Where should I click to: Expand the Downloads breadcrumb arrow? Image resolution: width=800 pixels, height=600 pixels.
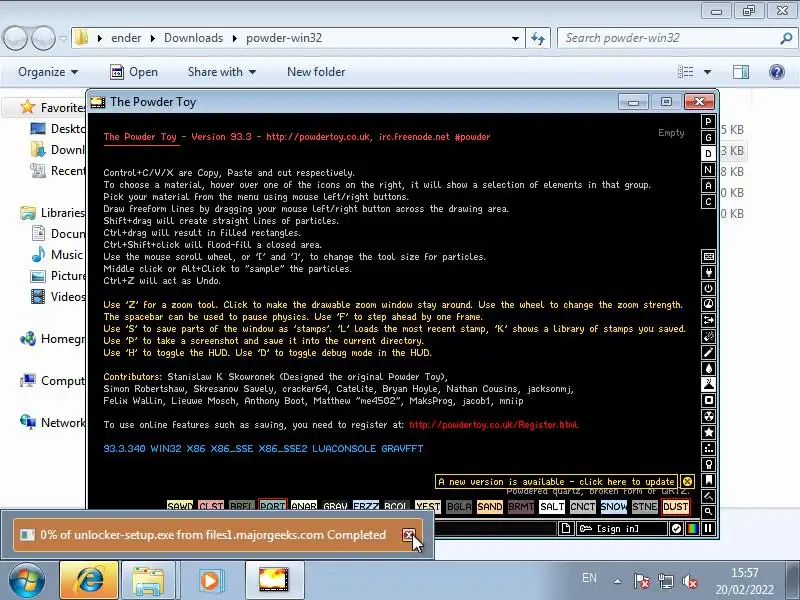coord(234,38)
